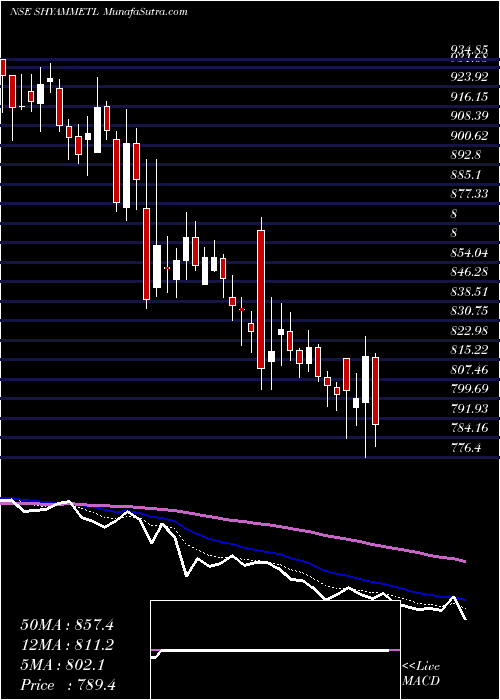Select the 830.75 price level label
Image resolution: width=500 pixels, height=700 pixels.
click(x=469, y=311)
